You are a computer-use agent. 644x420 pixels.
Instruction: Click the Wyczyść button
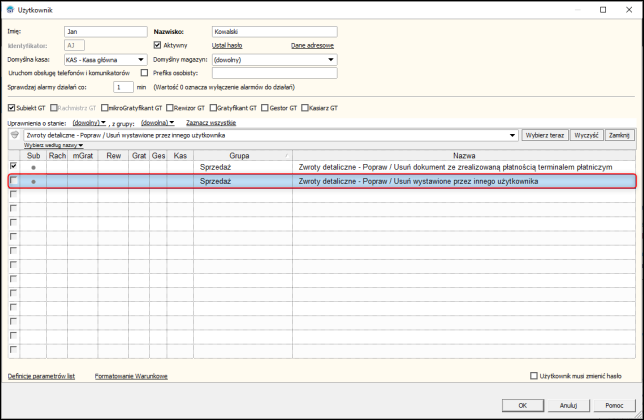586,135
